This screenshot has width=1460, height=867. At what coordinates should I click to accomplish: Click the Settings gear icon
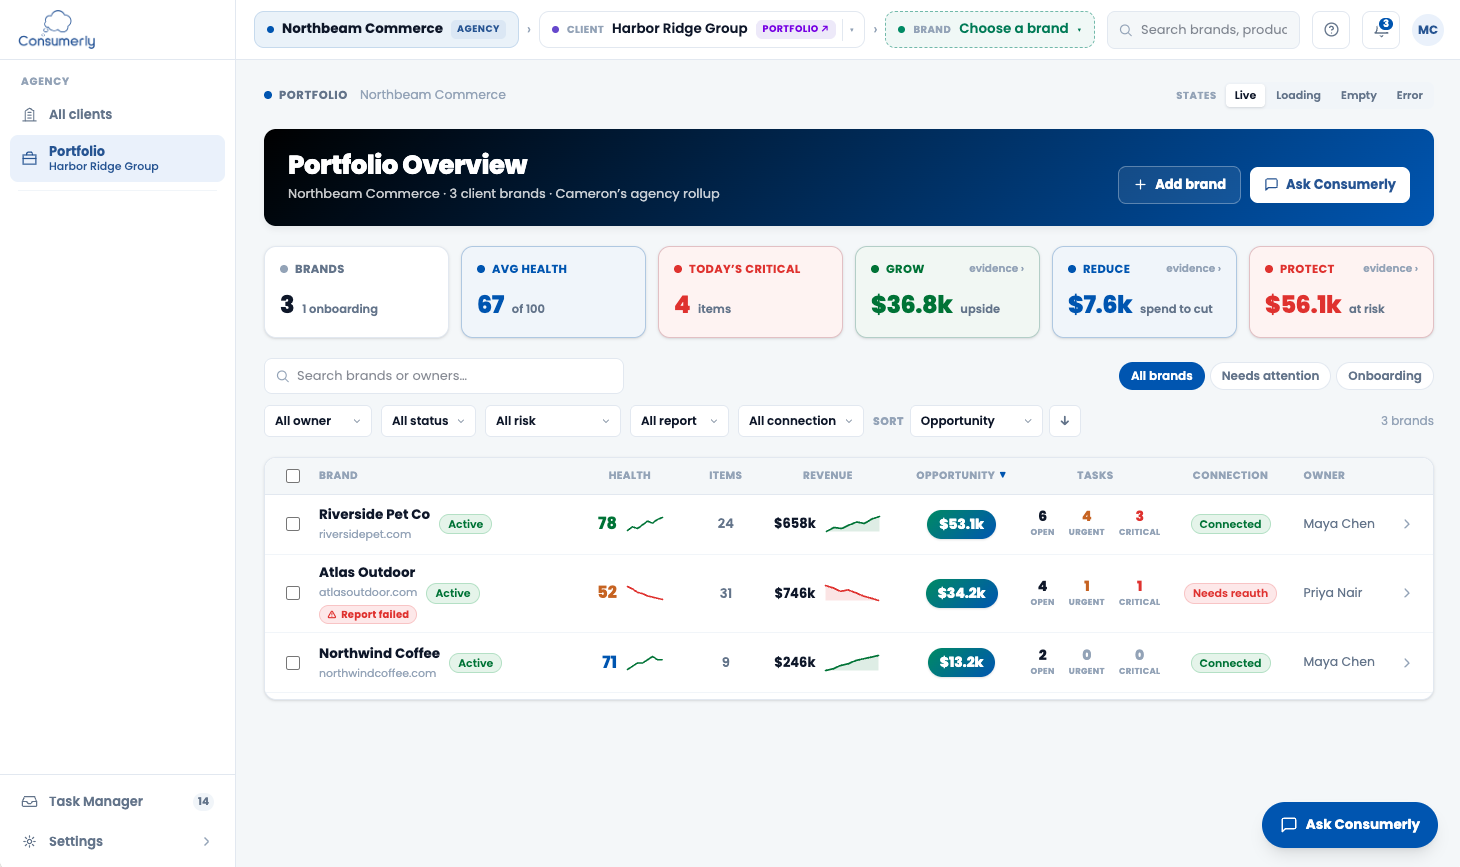pos(30,842)
